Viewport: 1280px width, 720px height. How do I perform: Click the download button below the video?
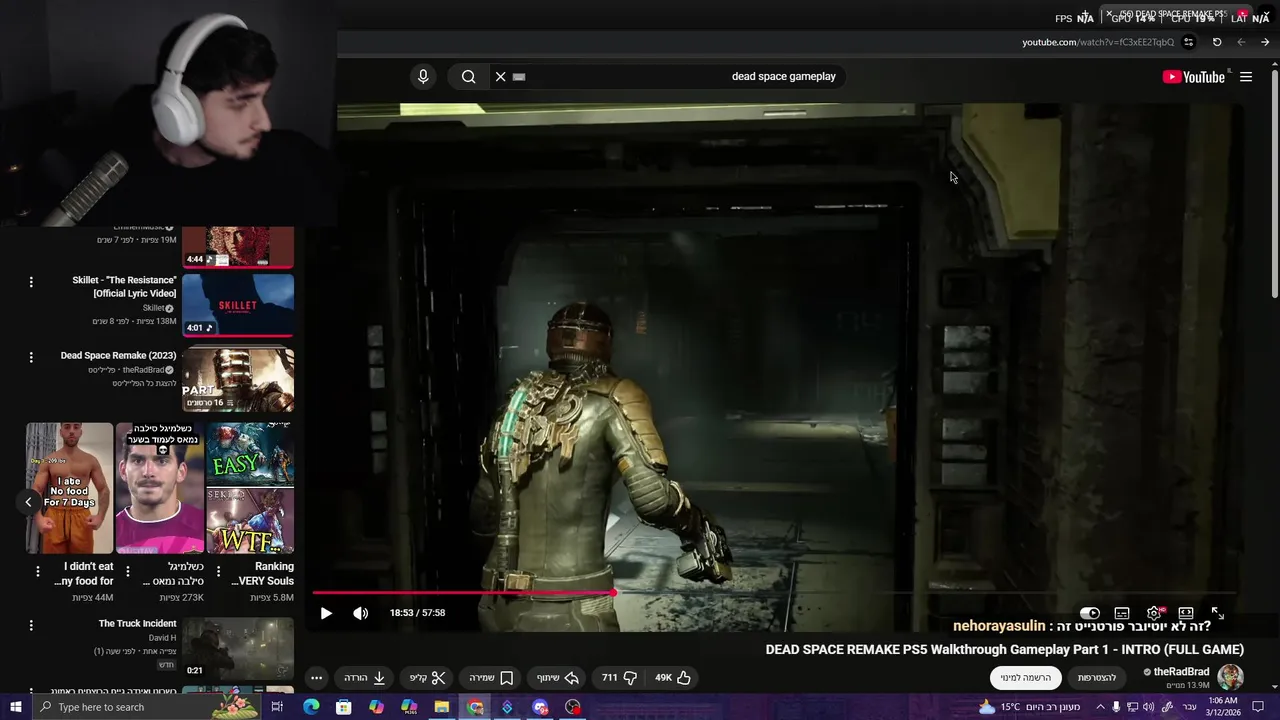[365, 678]
